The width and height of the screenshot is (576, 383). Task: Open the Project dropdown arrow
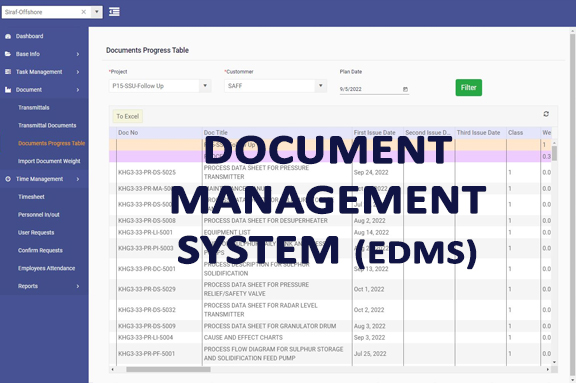(205, 86)
